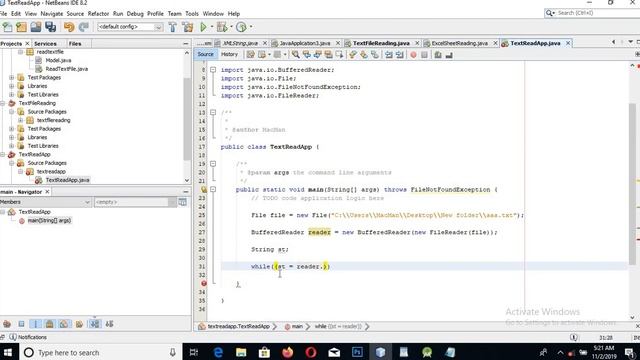Click the Open Project toolbar icon

36,27
